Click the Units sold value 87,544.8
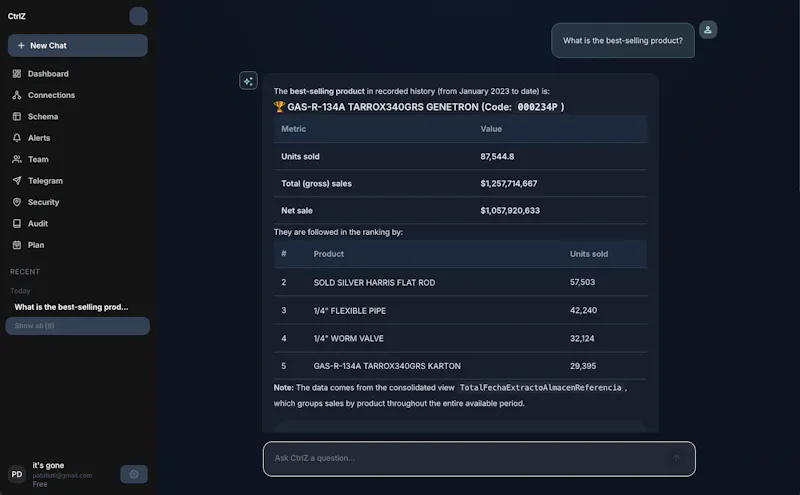 click(497, 156)
